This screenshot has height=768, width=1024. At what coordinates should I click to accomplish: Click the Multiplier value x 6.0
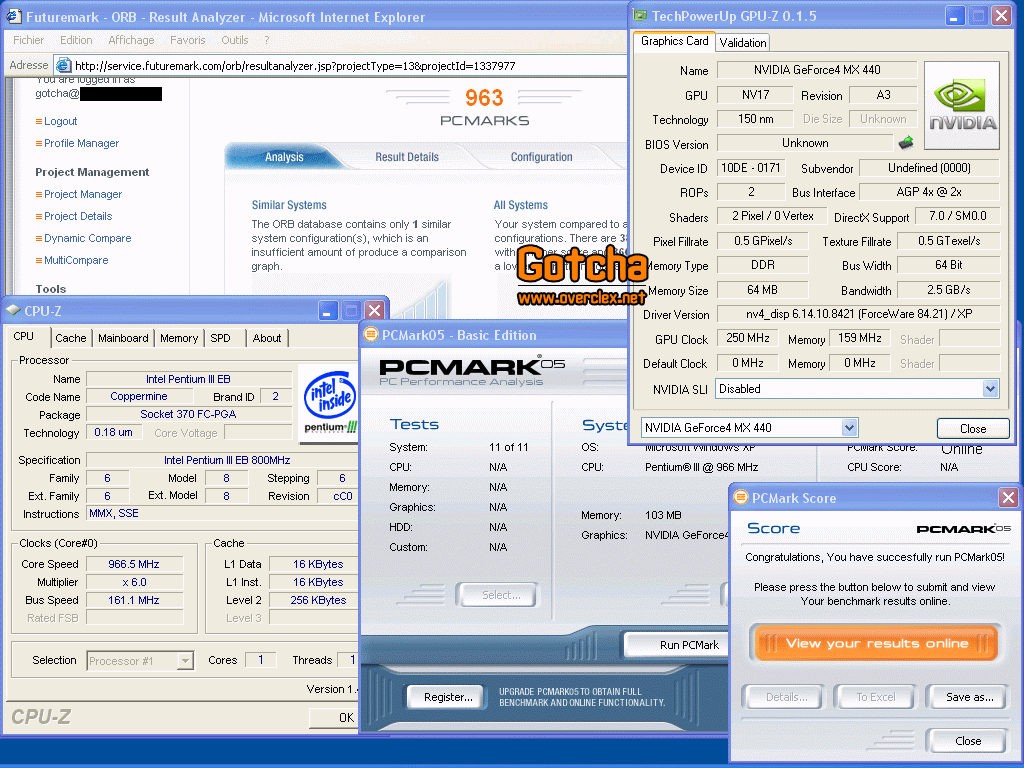click(134, 582)
